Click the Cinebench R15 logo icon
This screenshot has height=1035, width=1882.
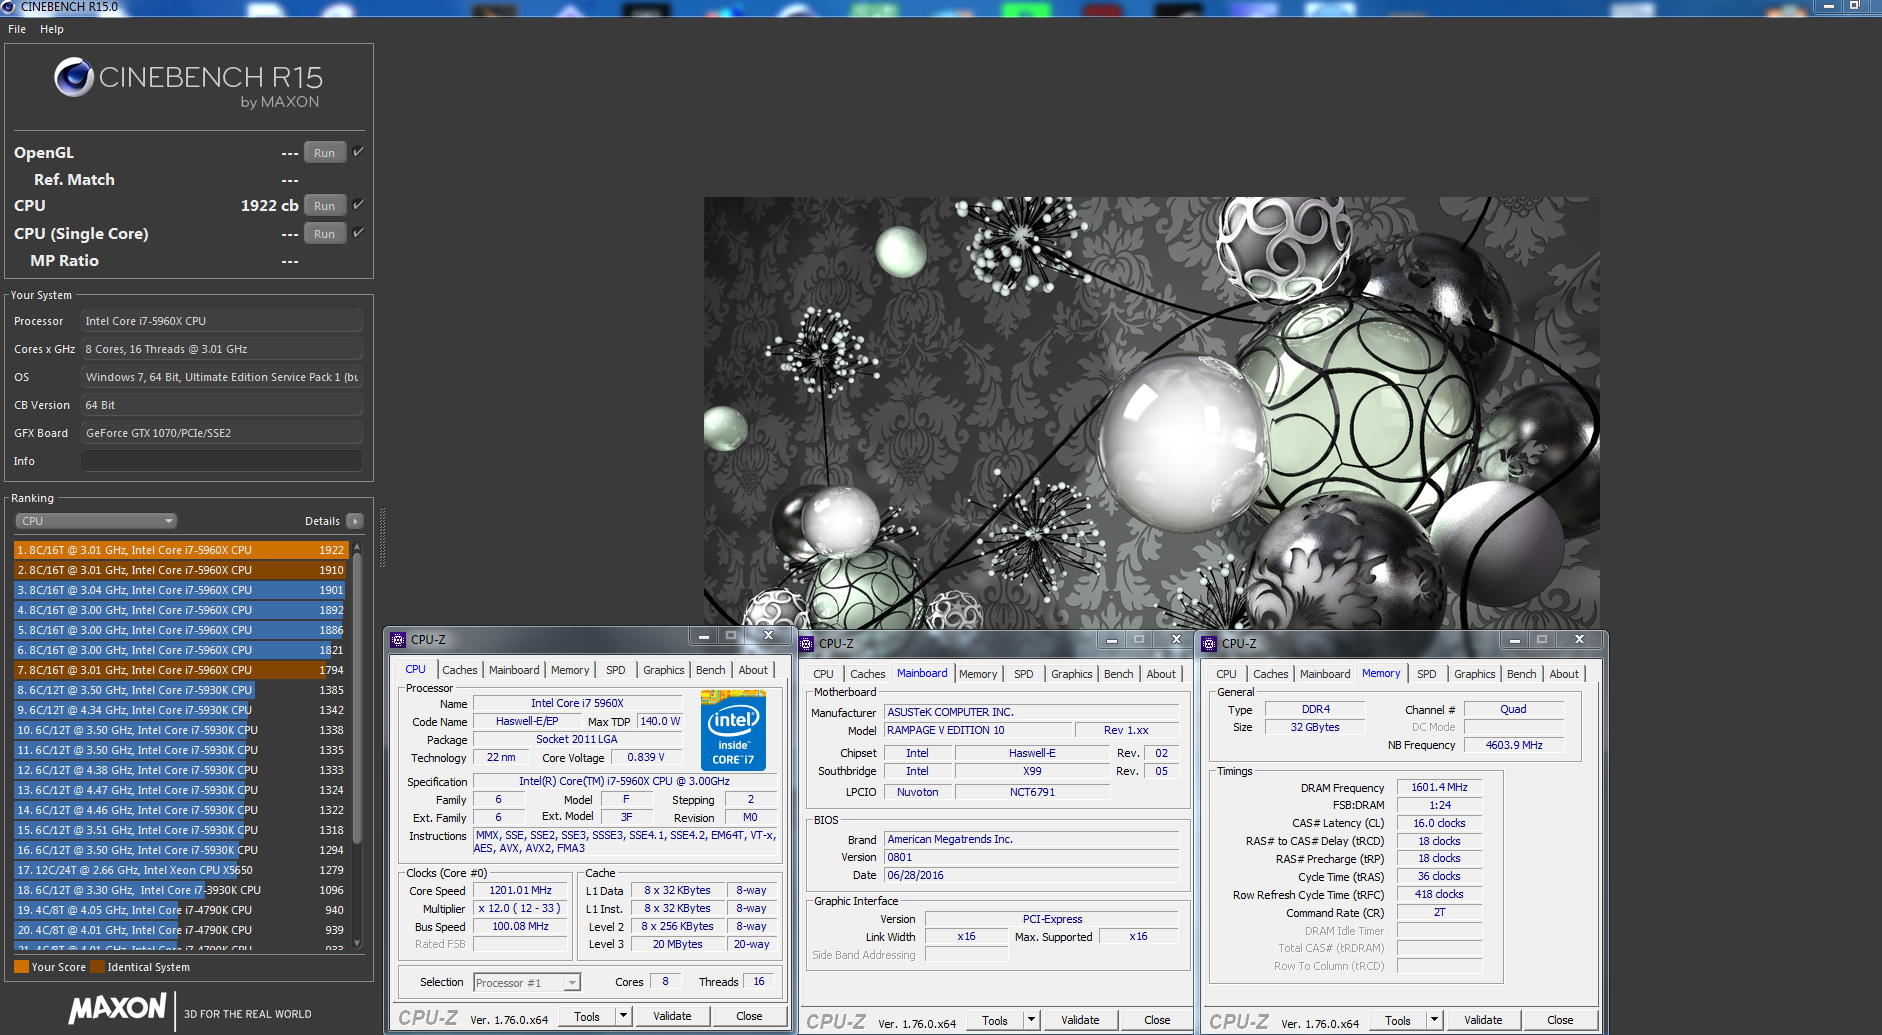(x=73, y=77)
